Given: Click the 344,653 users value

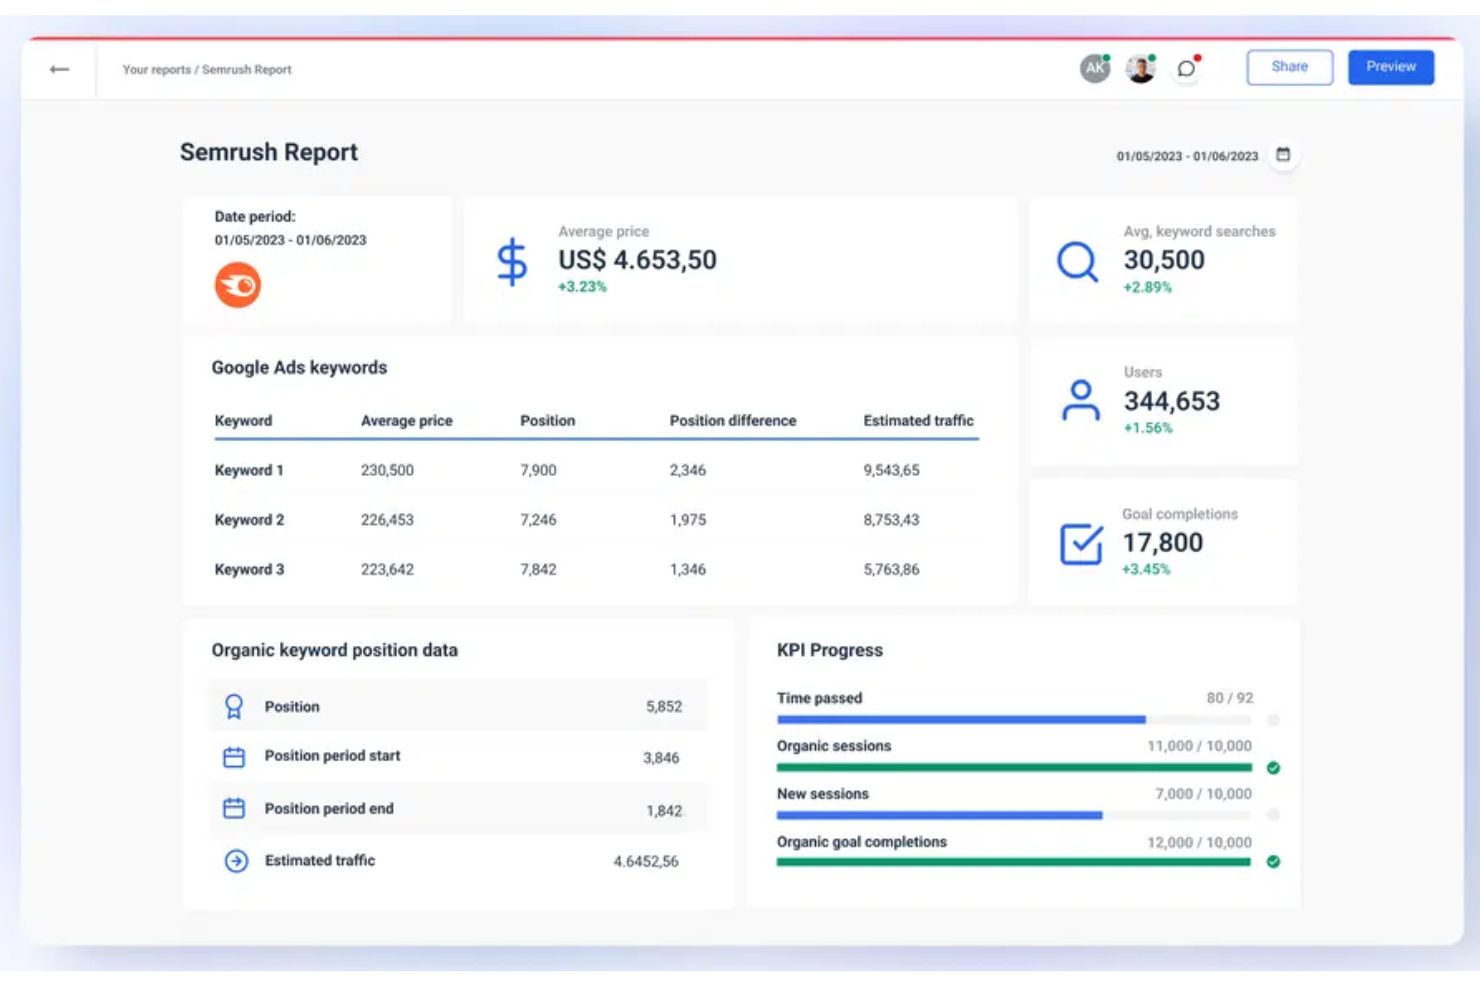Looking at the screenshot, I should click(1172, 401).
